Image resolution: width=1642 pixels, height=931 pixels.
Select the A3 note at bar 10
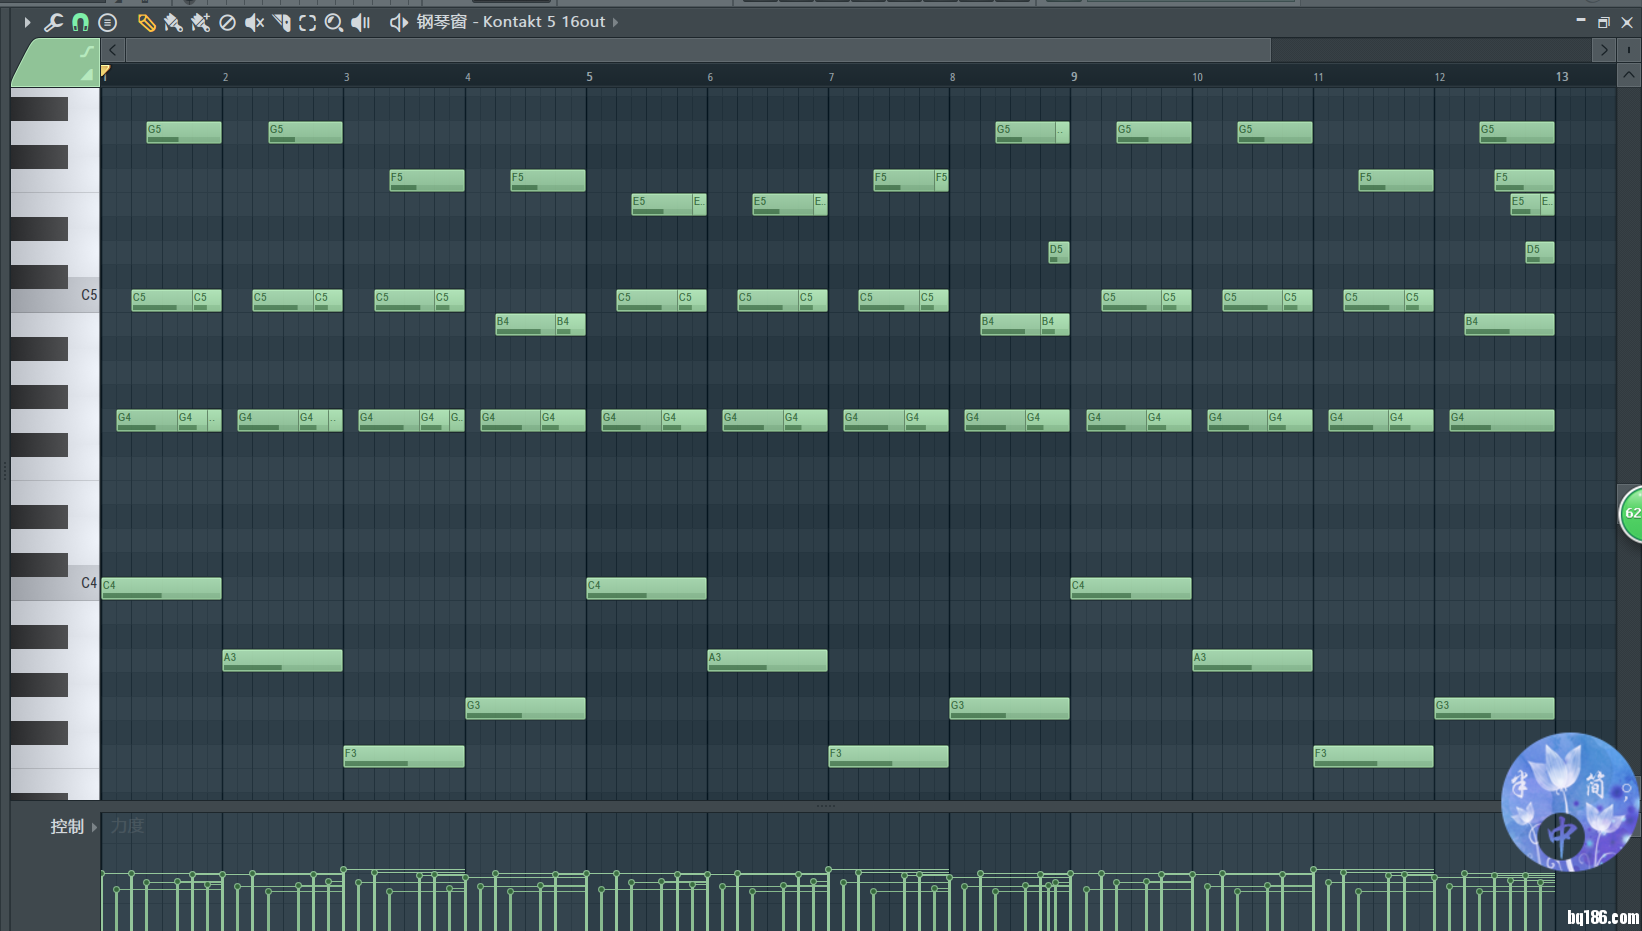(x=1252, y=661)
